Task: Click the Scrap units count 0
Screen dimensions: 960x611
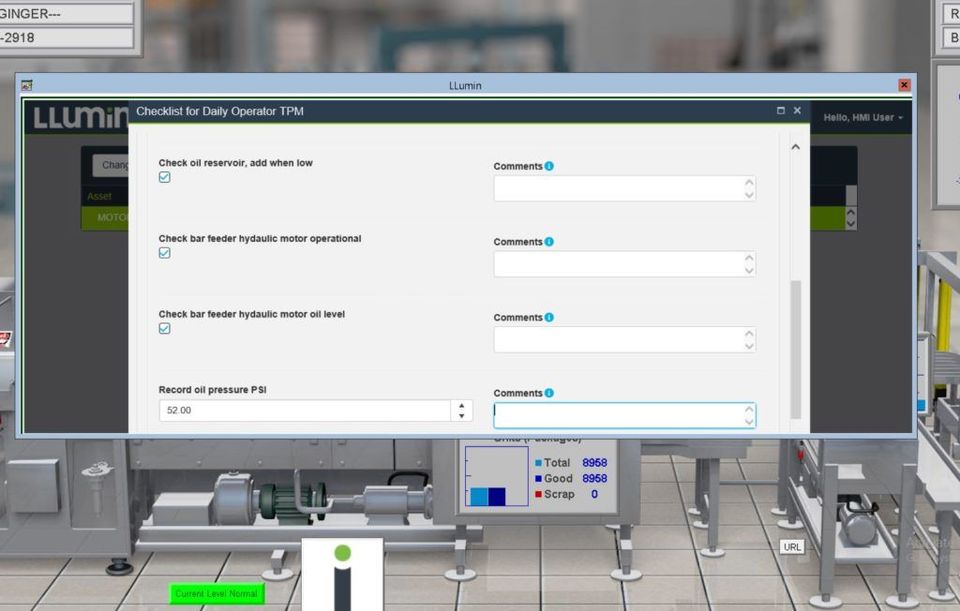Action: coord(594,494)
